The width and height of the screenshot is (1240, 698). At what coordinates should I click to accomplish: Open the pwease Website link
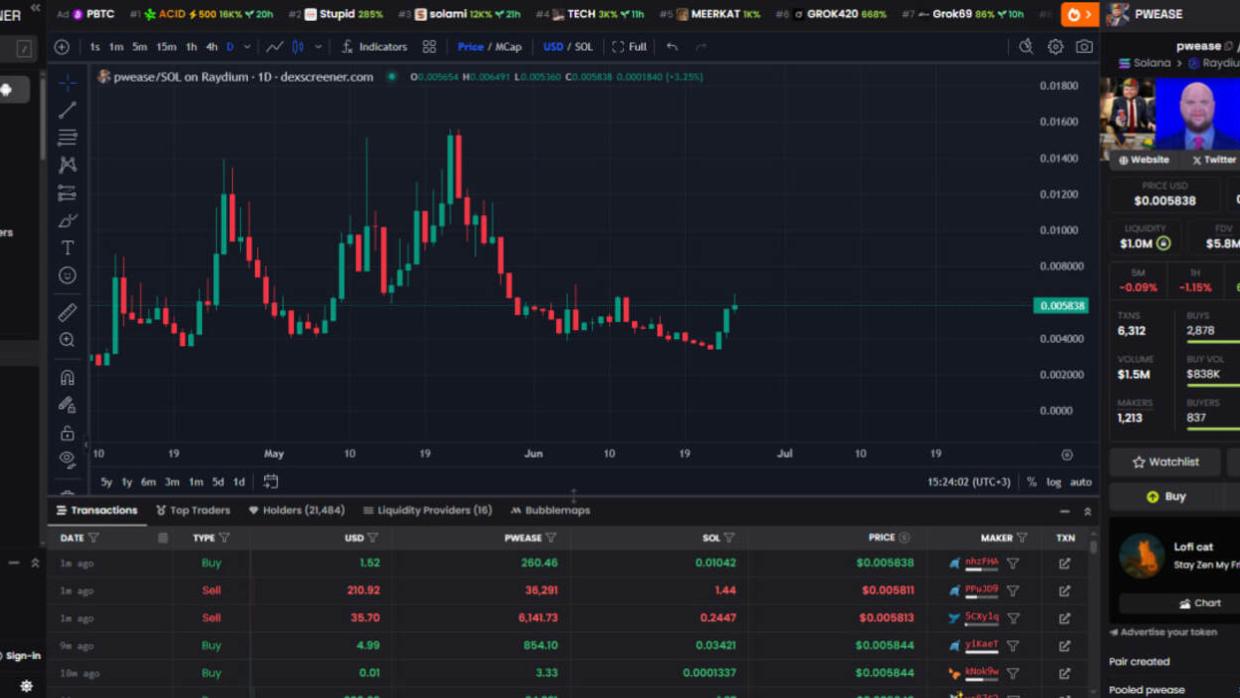click(x=1144, y=160)
